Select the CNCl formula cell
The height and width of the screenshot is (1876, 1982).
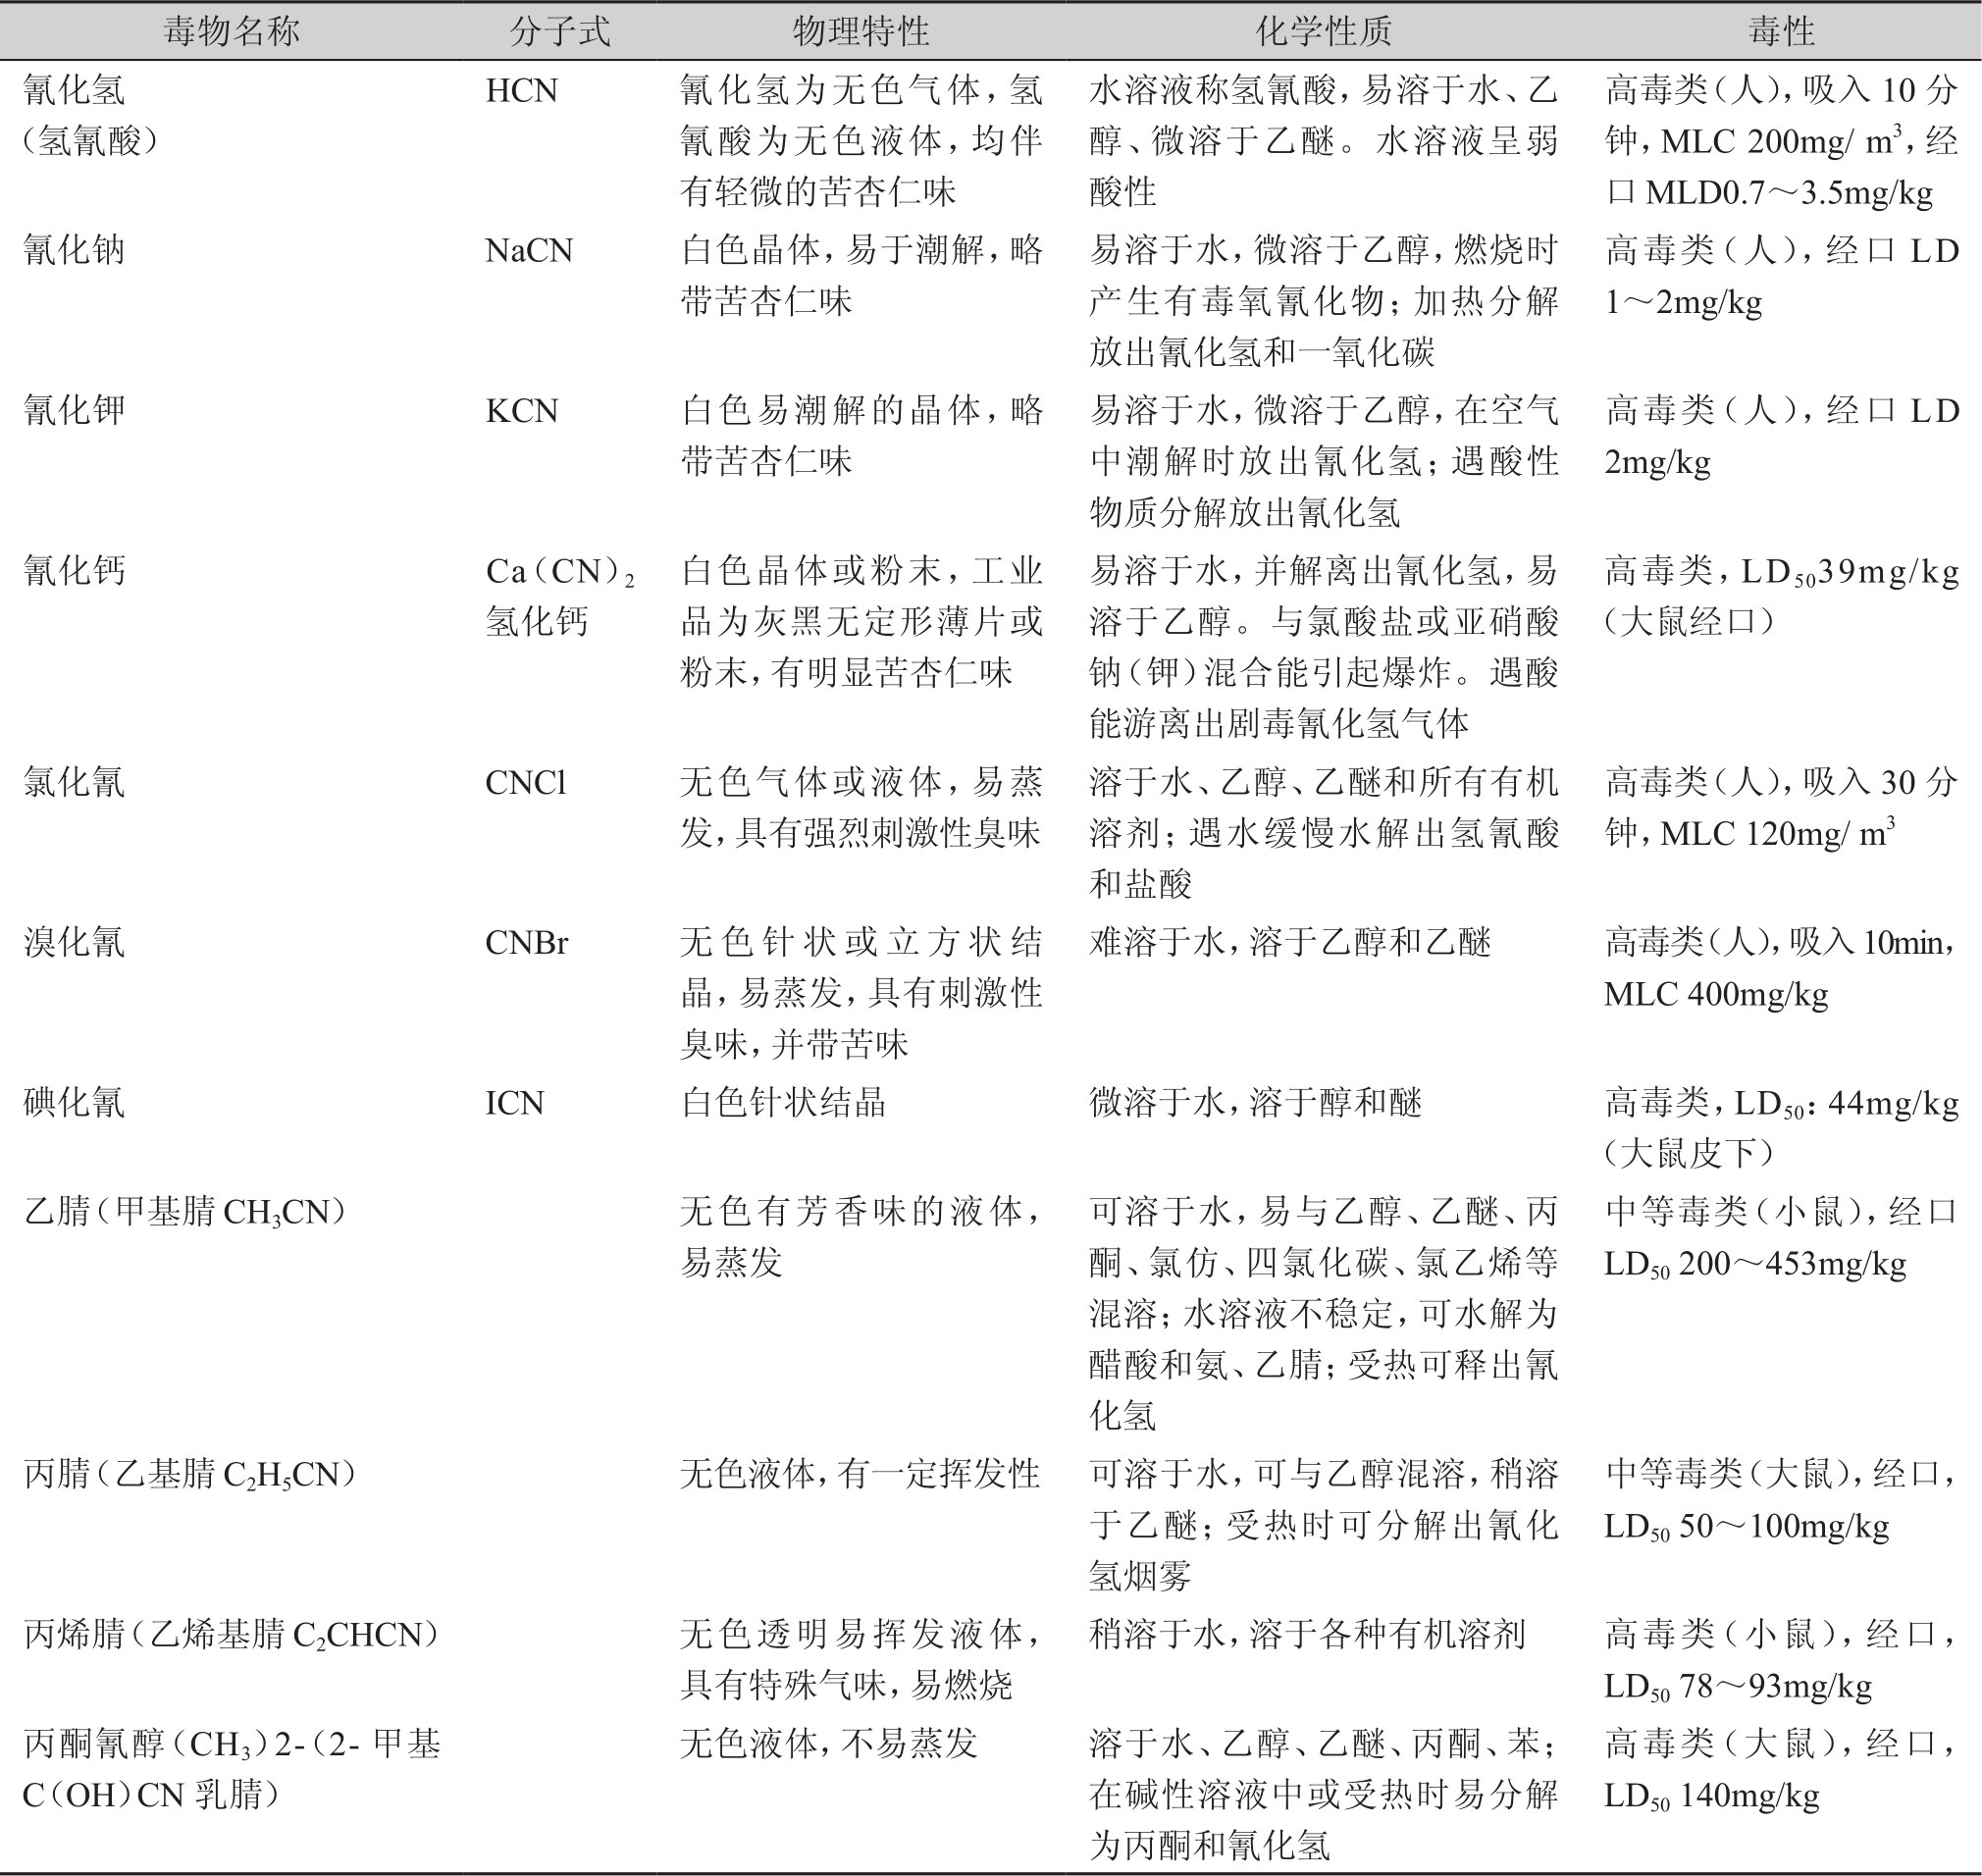click(x=526, y=782)
